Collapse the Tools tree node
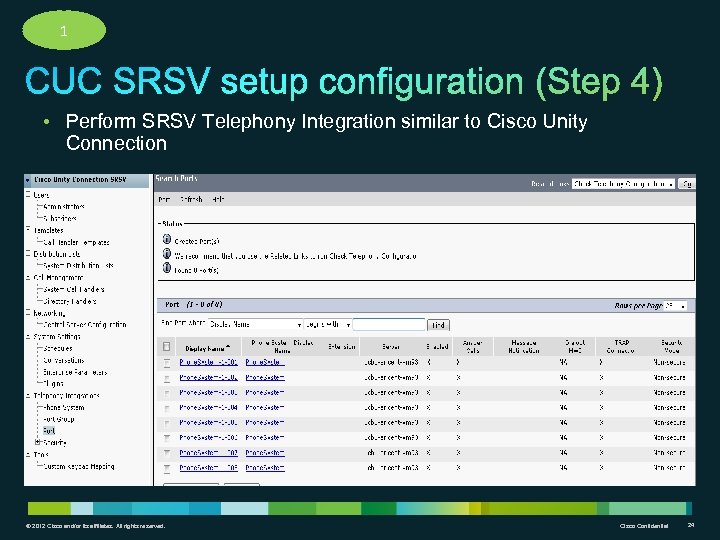The height and width of the screenshot is (540, 720). pos(28,455)
